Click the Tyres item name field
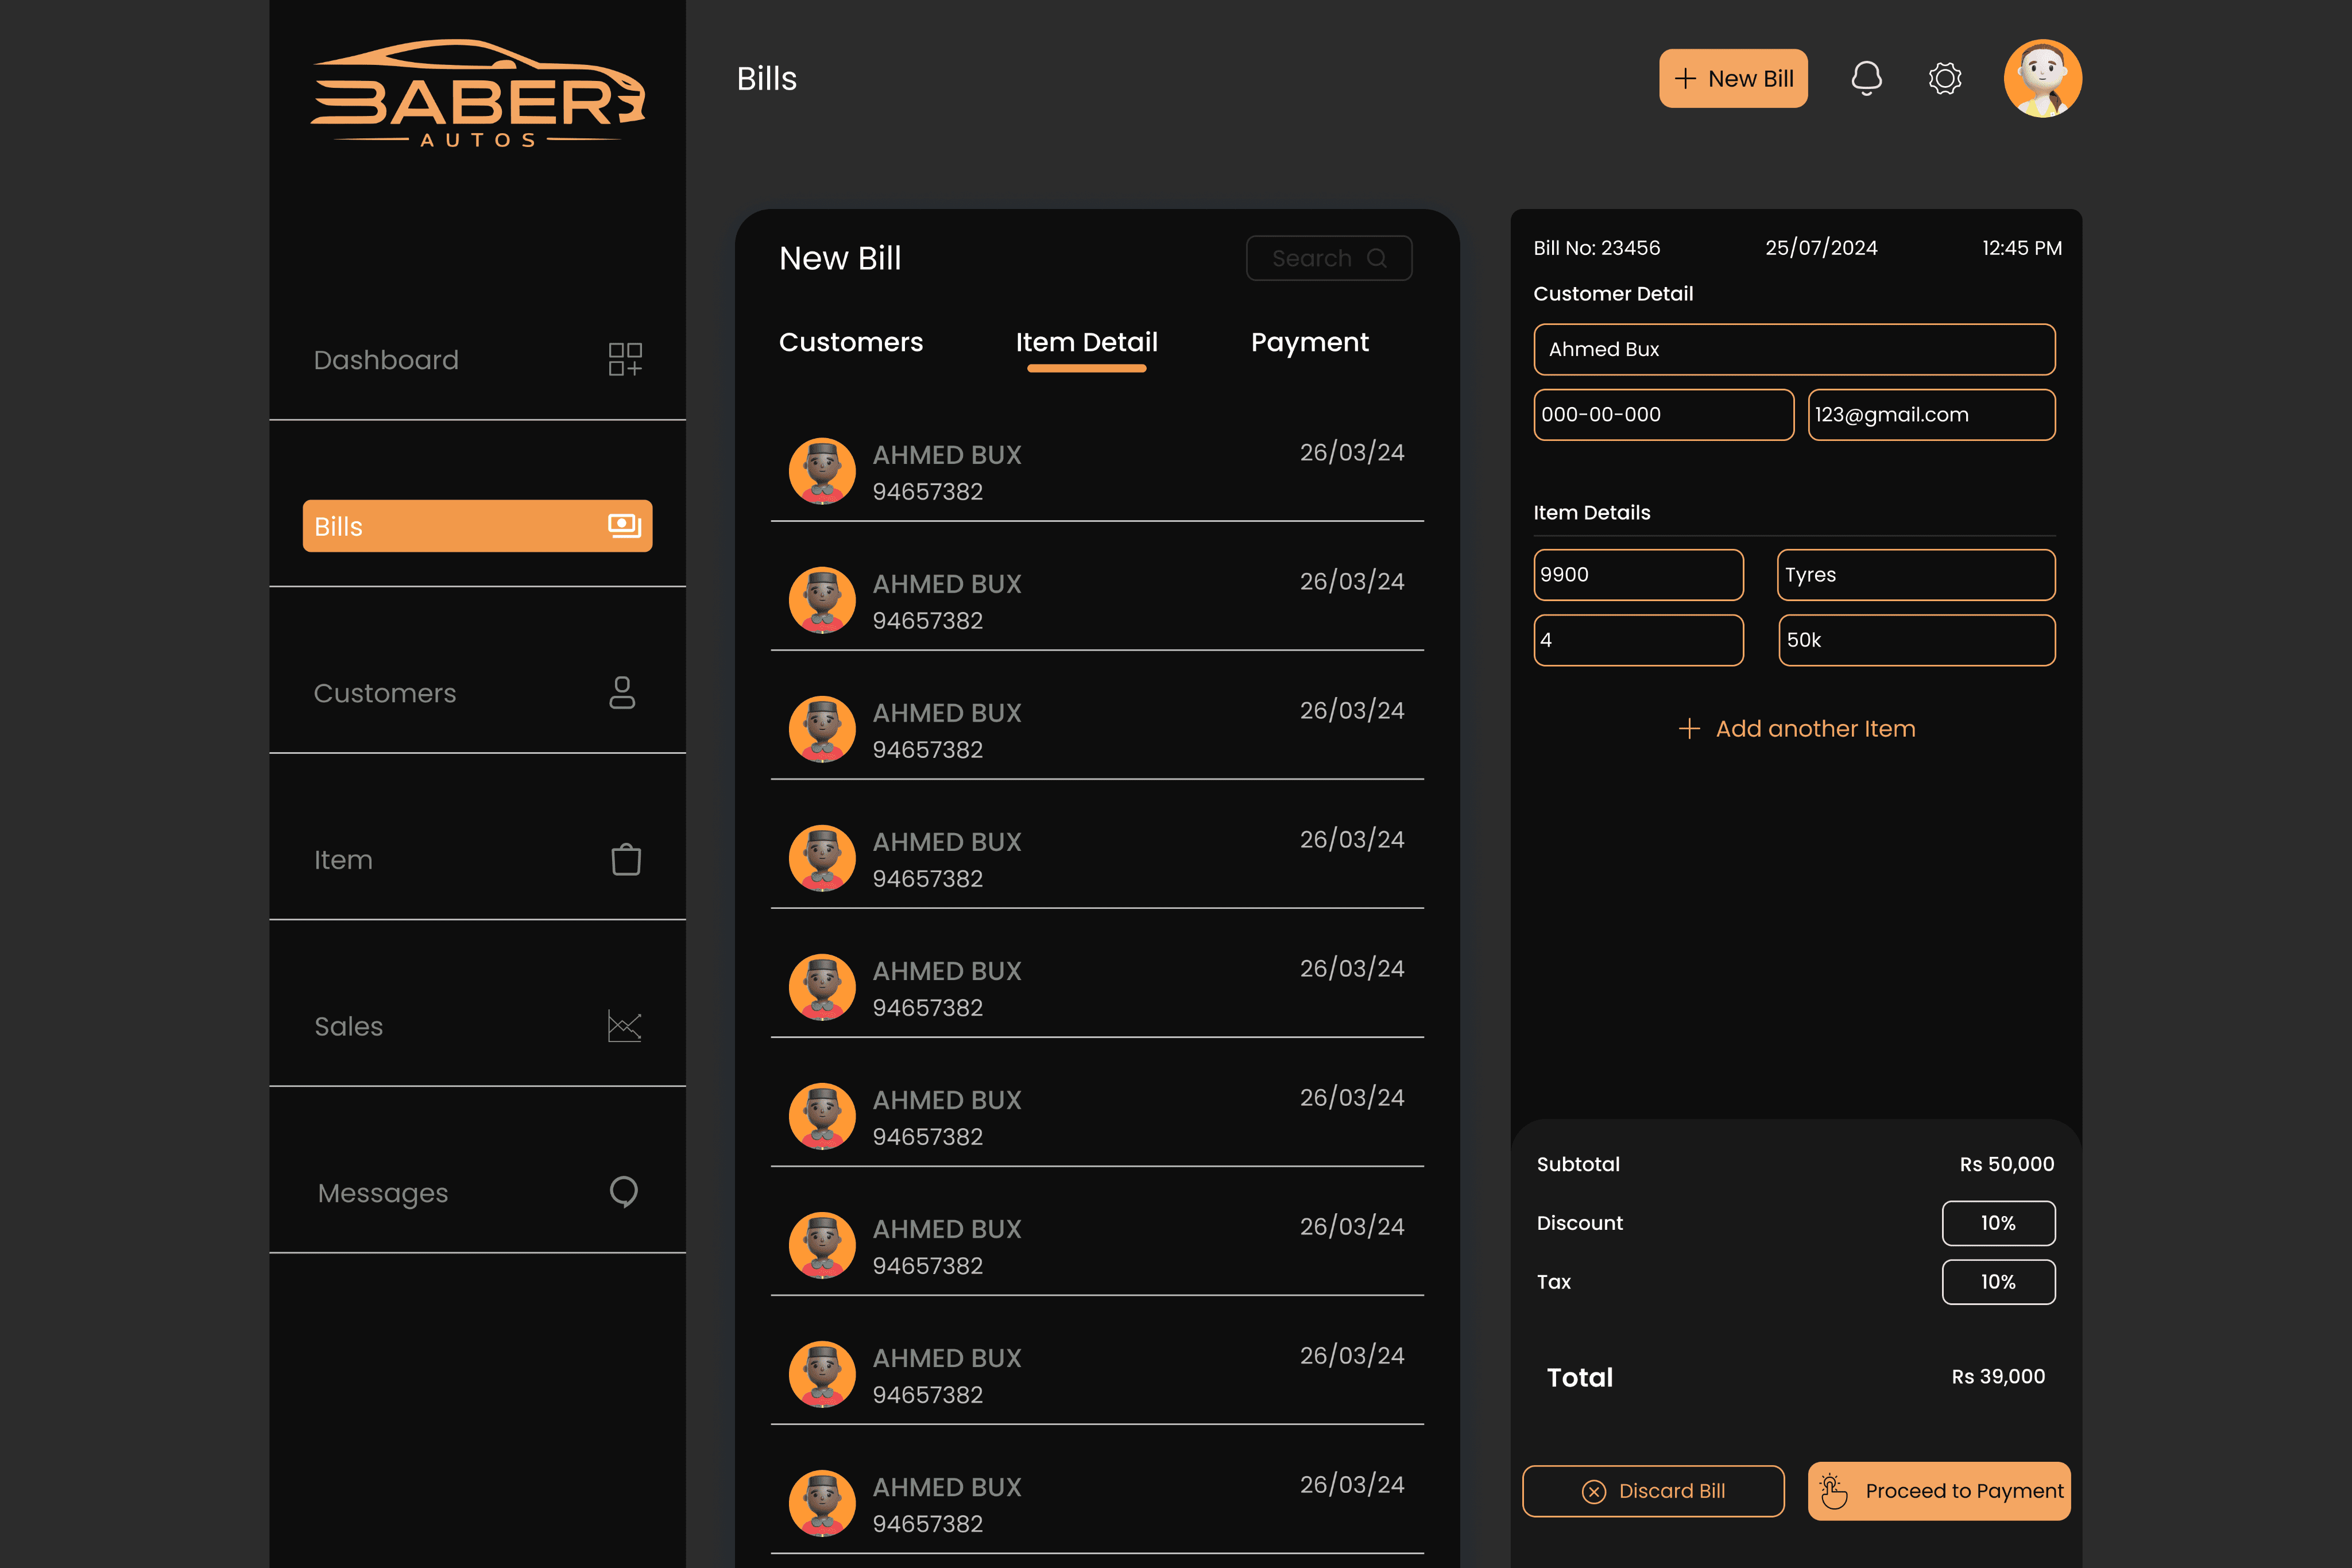2352x1568 pixels. [x=1915, y=575]
